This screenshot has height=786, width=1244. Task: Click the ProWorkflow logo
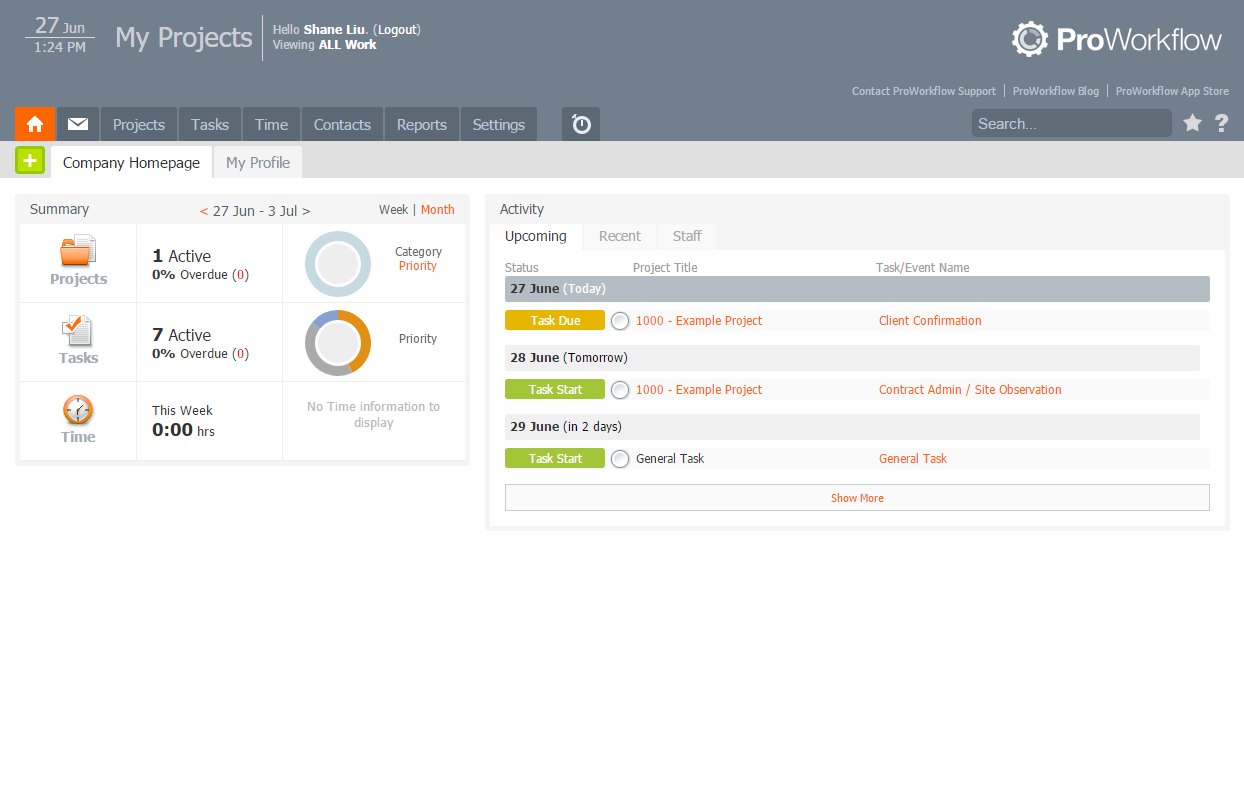1116,39
